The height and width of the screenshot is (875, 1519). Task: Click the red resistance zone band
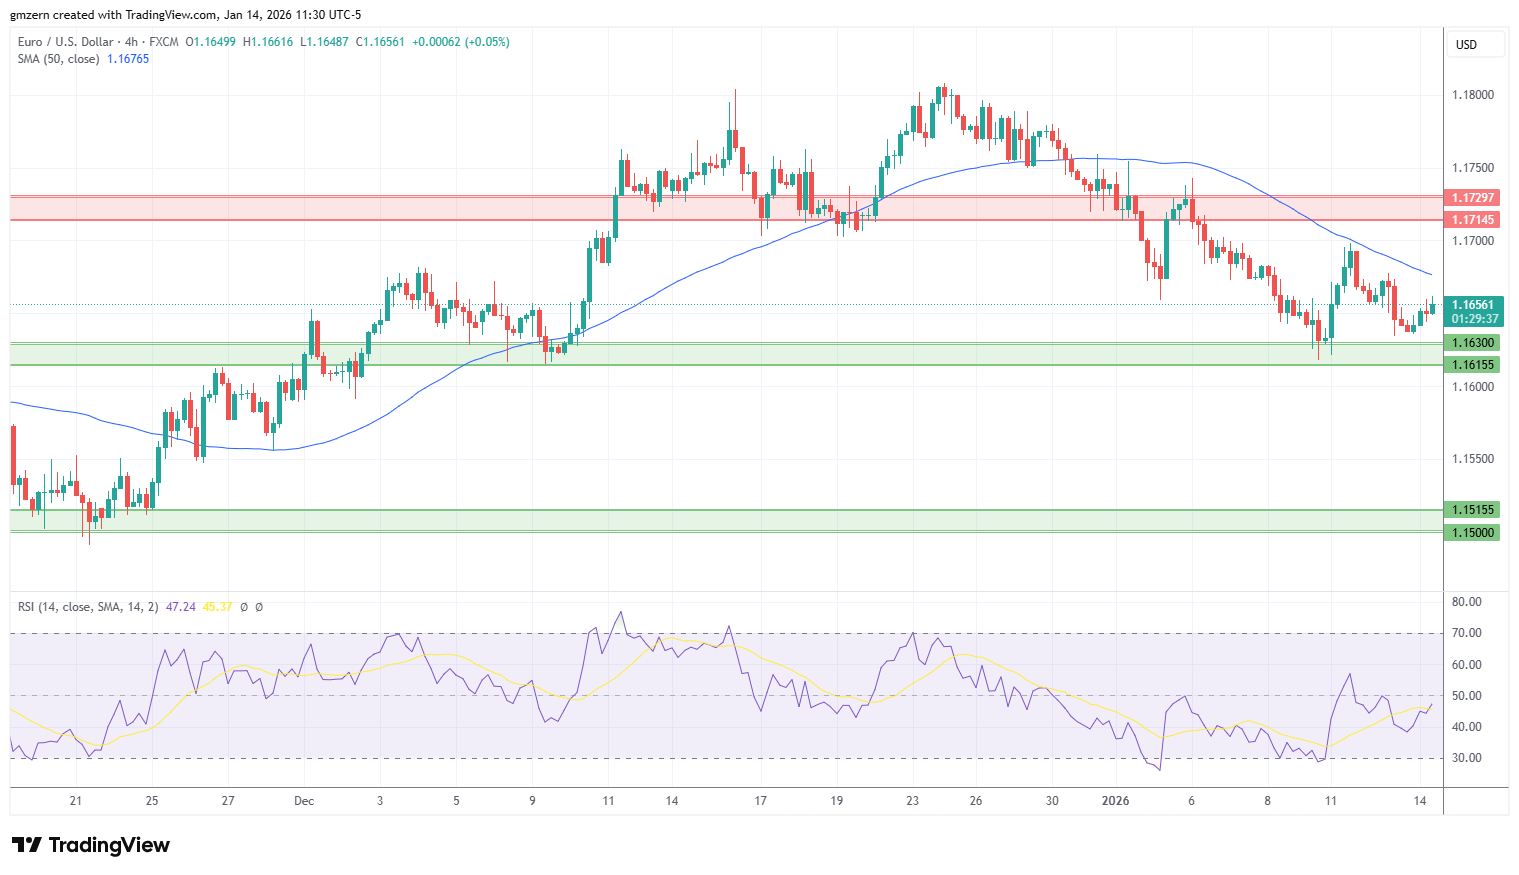click(x=726, y=208)
